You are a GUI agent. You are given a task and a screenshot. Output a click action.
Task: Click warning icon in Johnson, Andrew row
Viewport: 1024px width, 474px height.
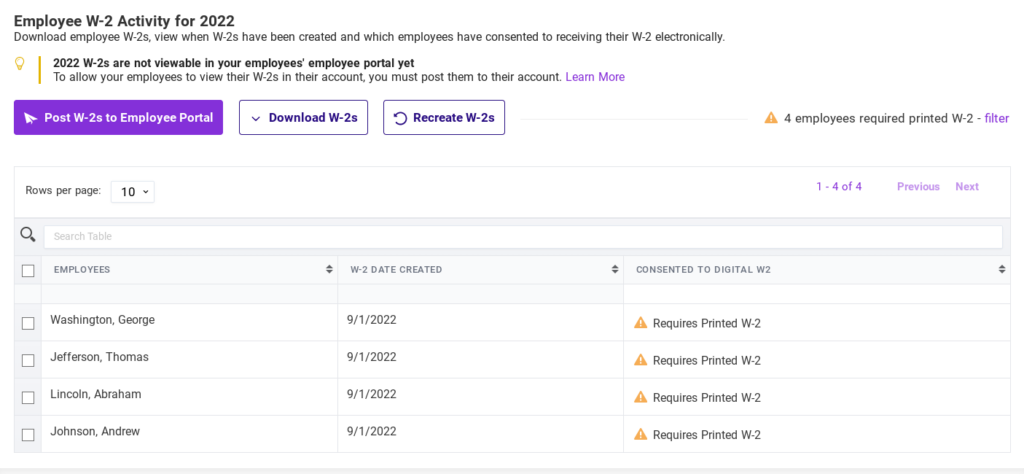coord(641,434)
